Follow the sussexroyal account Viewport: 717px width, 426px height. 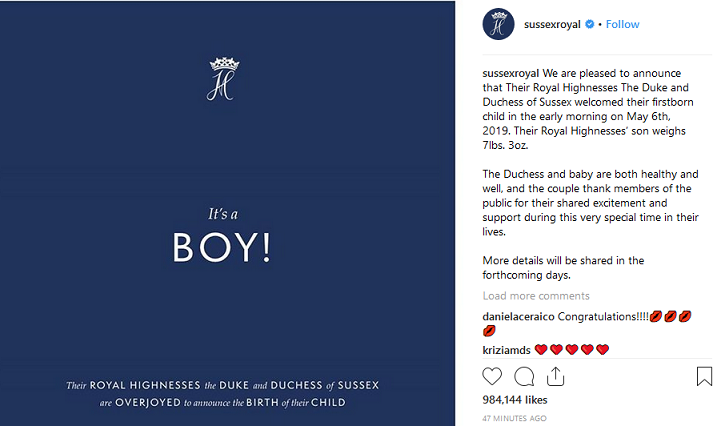pyautogui.click(x=622, y=24)
